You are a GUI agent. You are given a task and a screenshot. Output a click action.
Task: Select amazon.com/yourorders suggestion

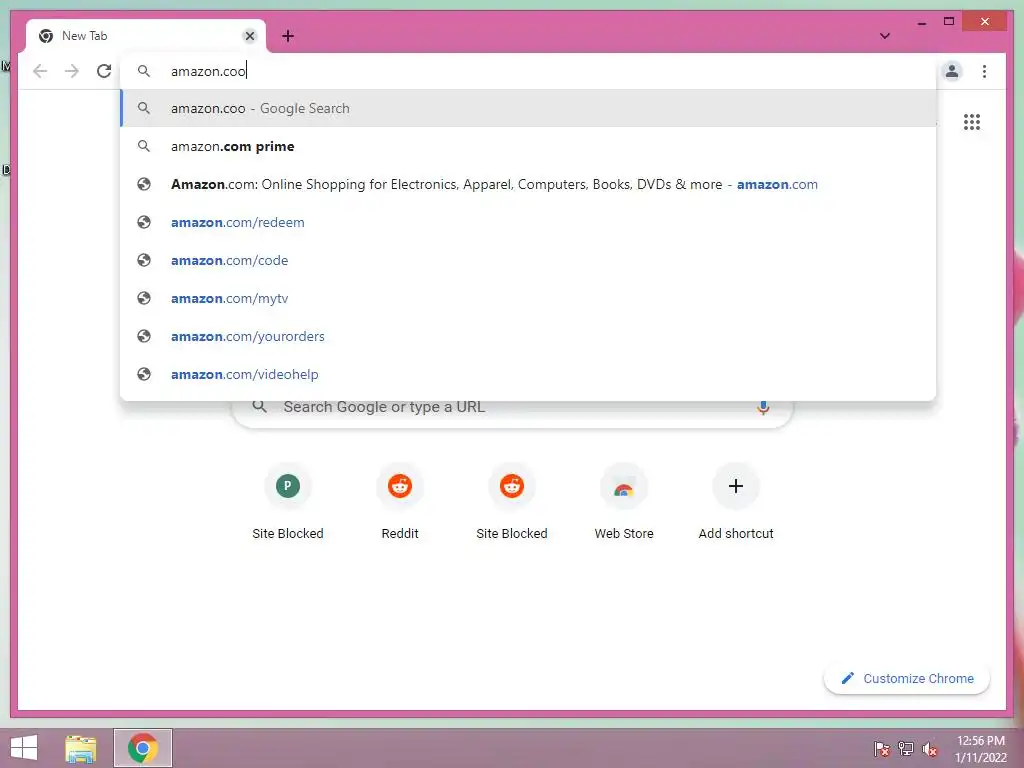coord(528,336)
